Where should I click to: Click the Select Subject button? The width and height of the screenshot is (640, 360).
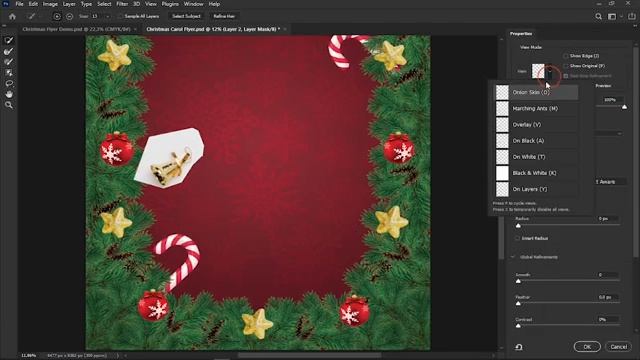[186, 16]
